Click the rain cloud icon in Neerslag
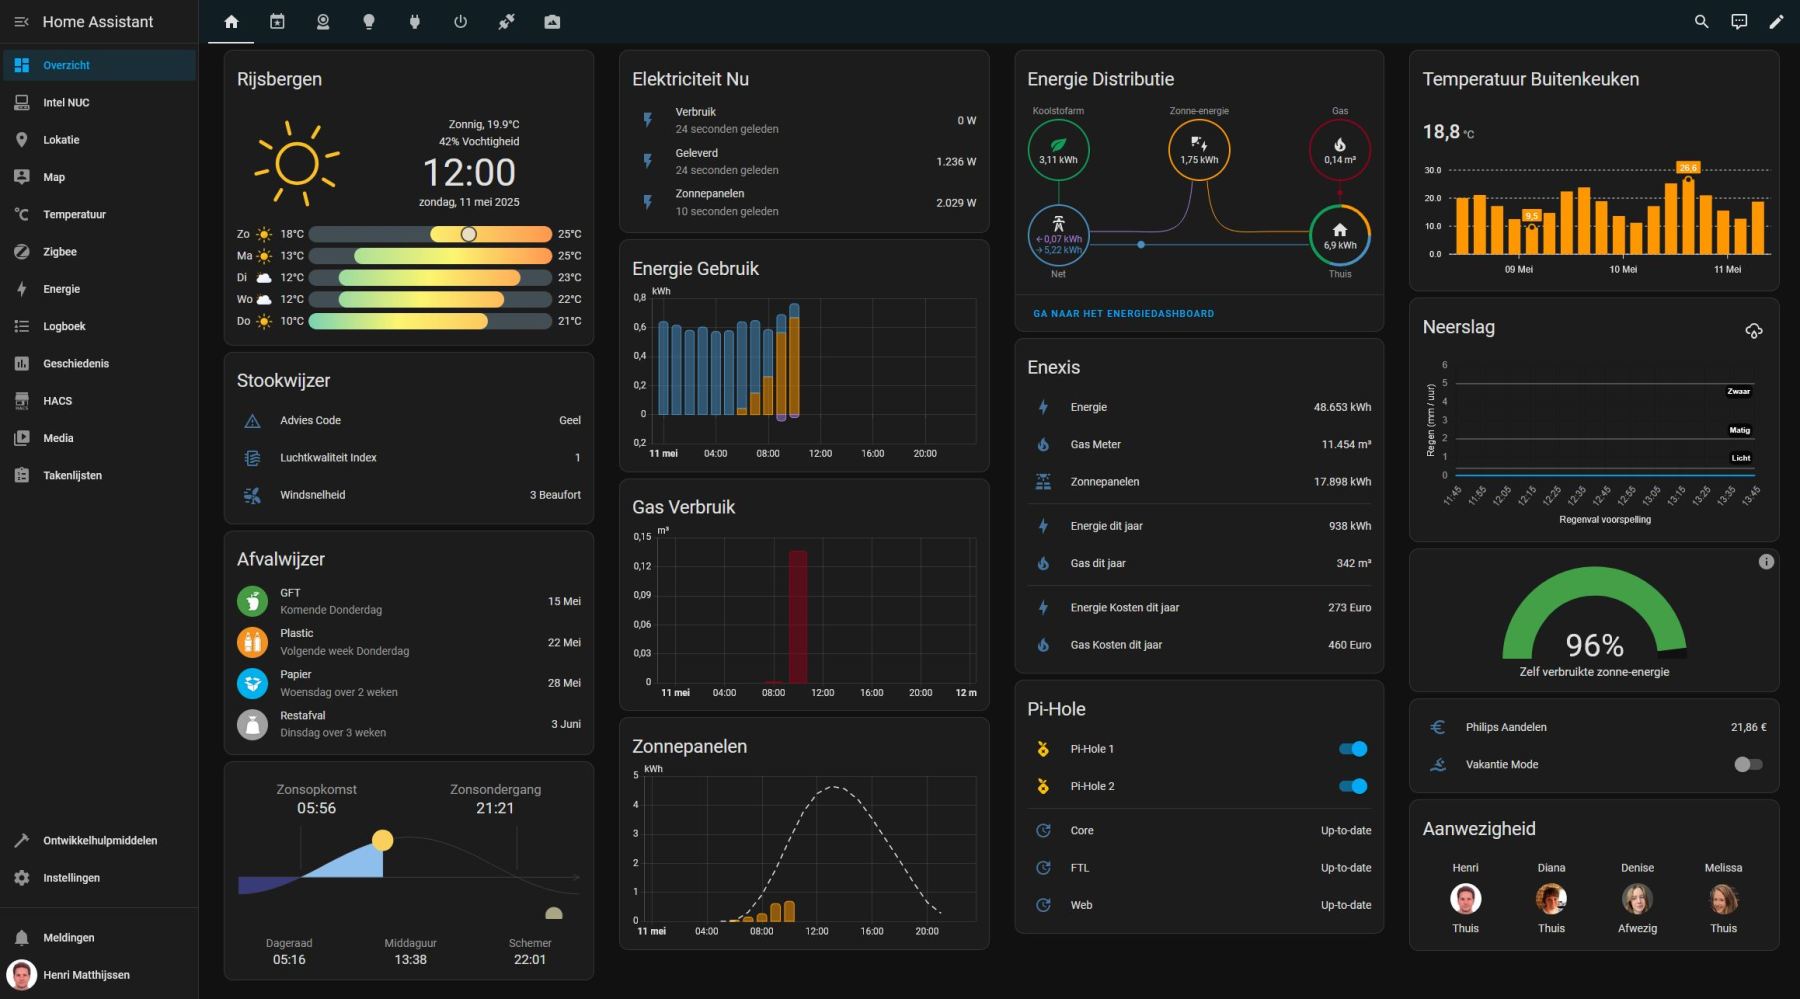1800x999 pixels. (x=1753, y=331)
